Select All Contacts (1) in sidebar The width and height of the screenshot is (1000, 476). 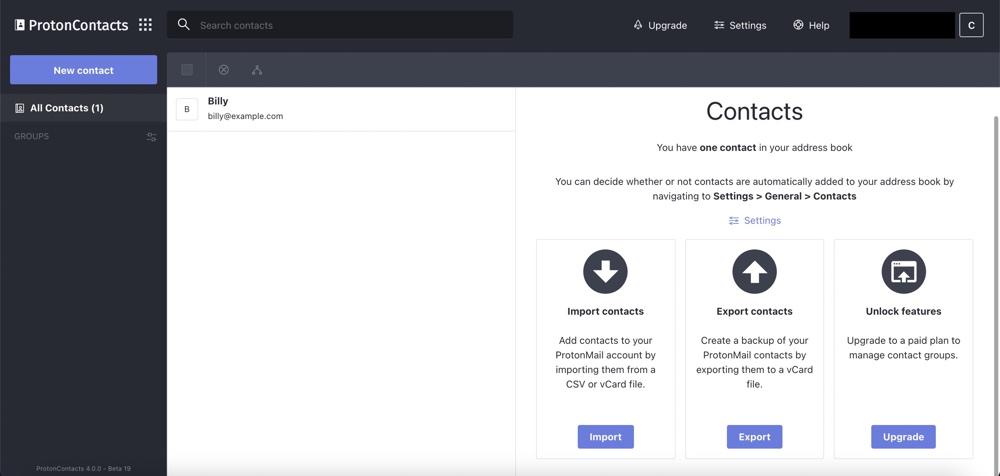pyautogui.click(x=84, y=108)
